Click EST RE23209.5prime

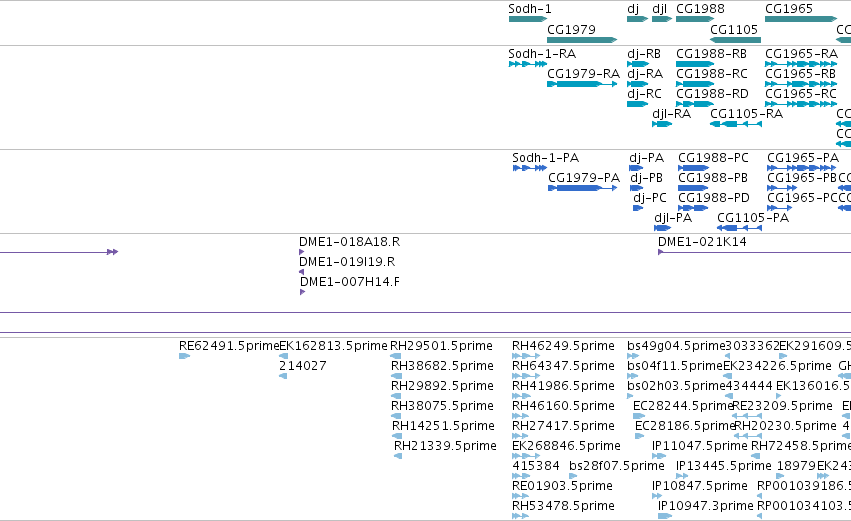(747, 416)
